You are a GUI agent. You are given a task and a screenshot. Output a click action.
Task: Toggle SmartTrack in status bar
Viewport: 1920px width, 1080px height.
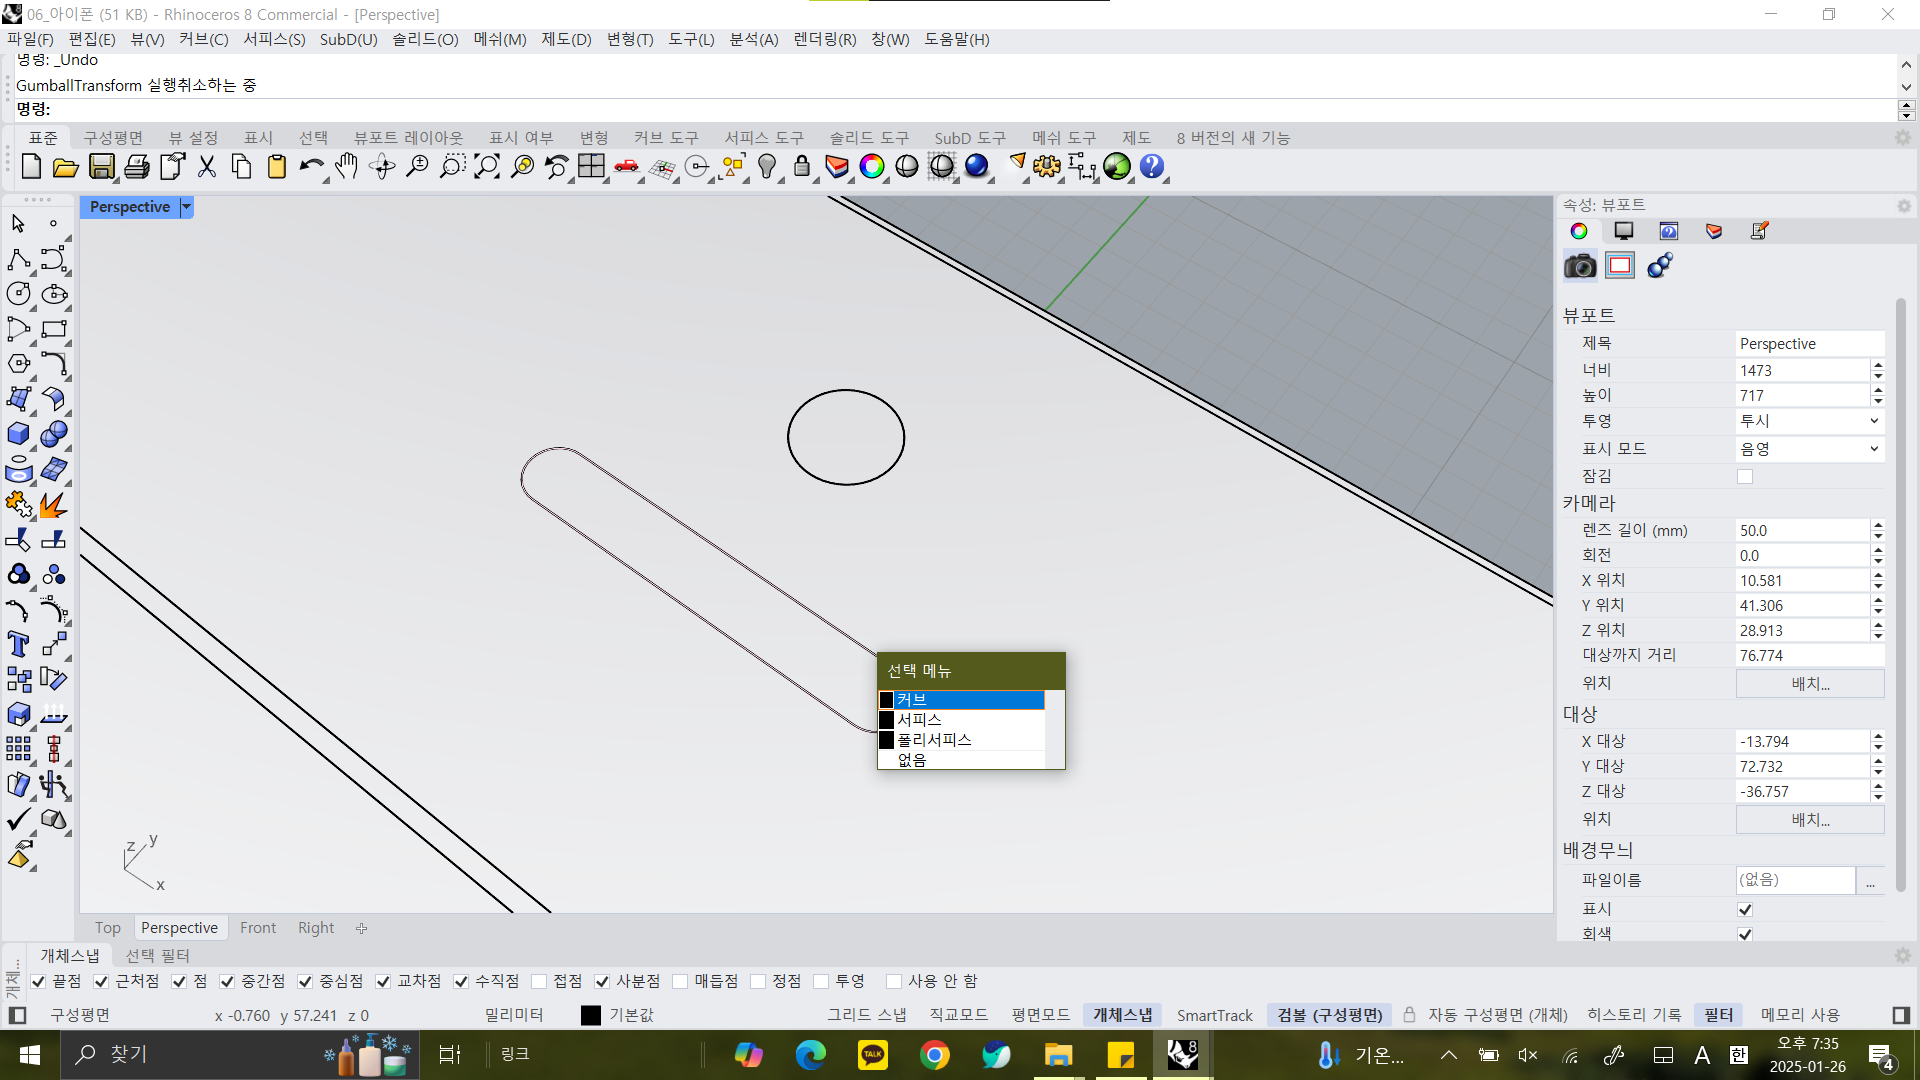(1214, 1015)
